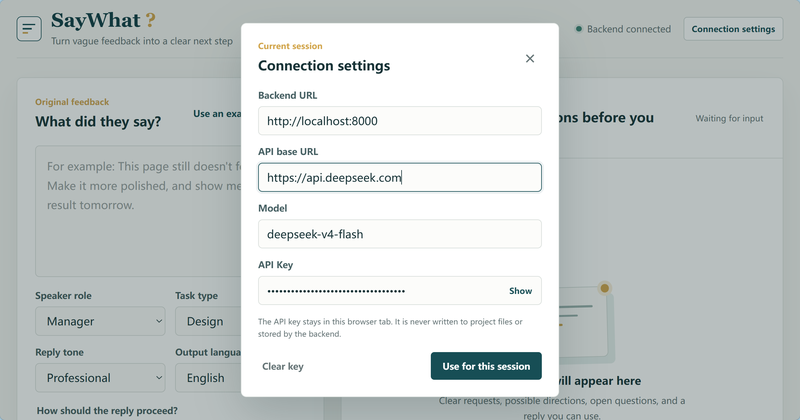Viewport: 800px width, 420px height.
Task: Click the Clear key button
Action: click(283, 366)
